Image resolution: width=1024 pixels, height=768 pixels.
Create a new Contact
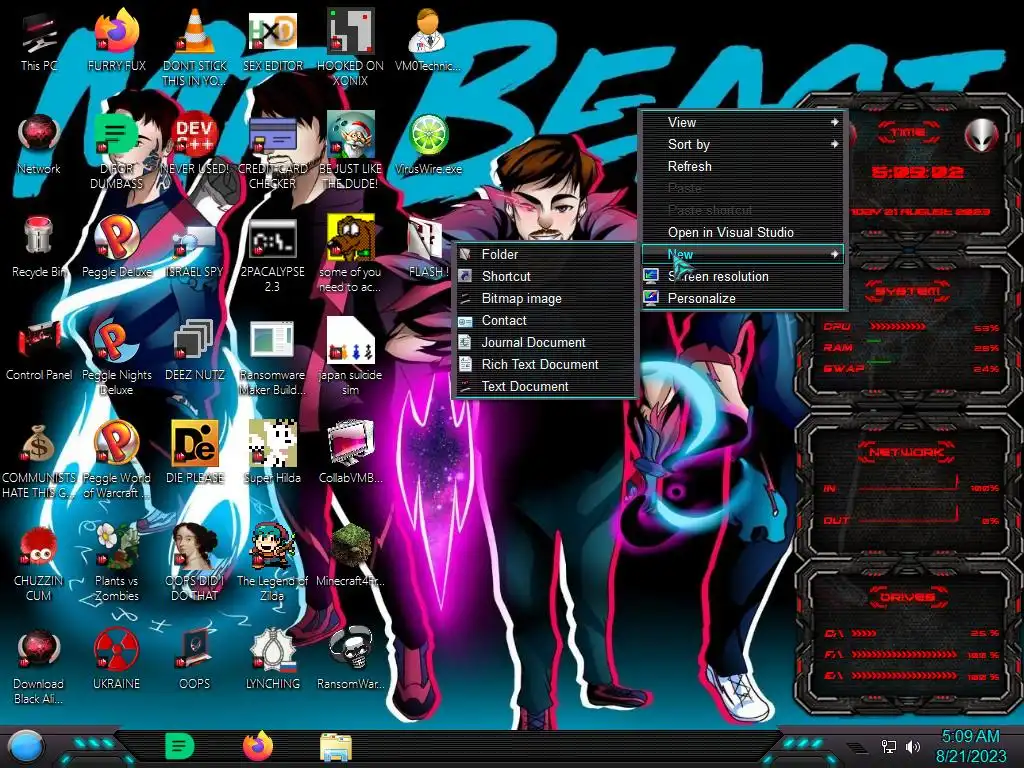[x=544, y=321]
